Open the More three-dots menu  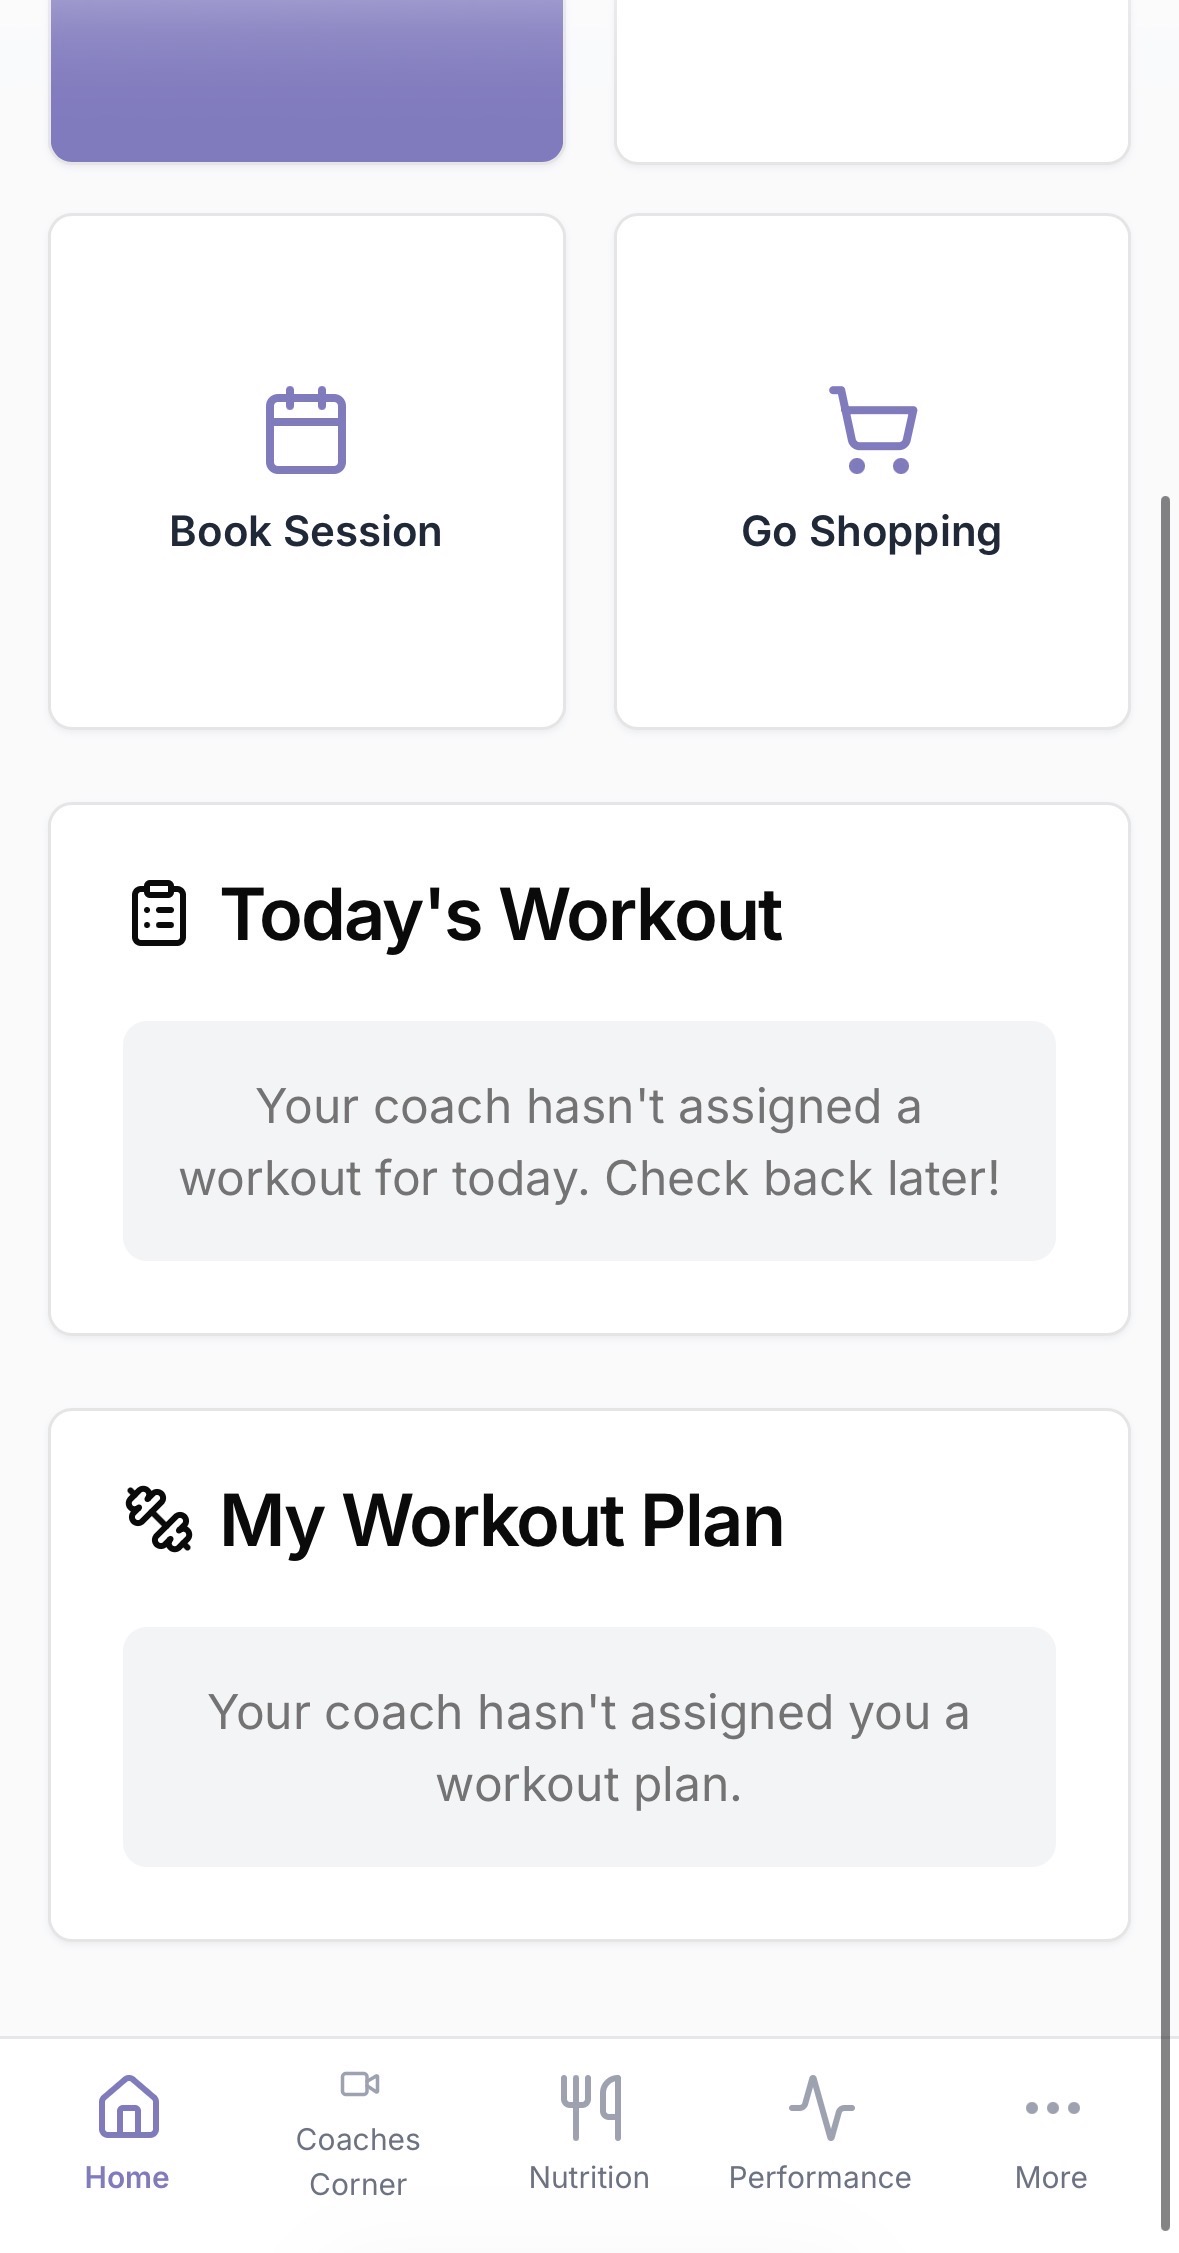1052,2107
